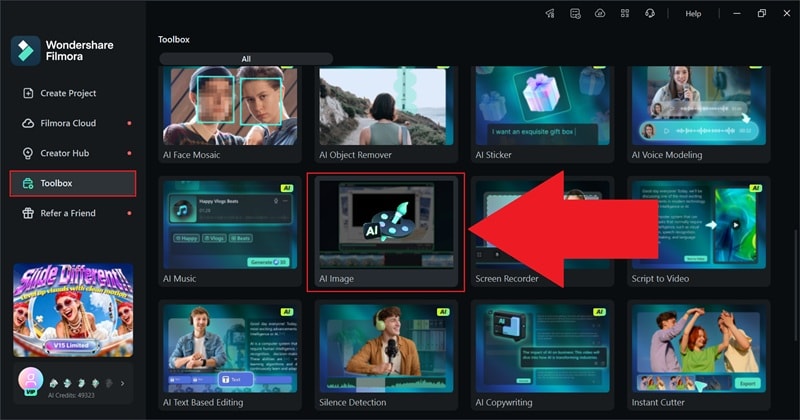Open the apps grid icon in title bar

point(625,14)
